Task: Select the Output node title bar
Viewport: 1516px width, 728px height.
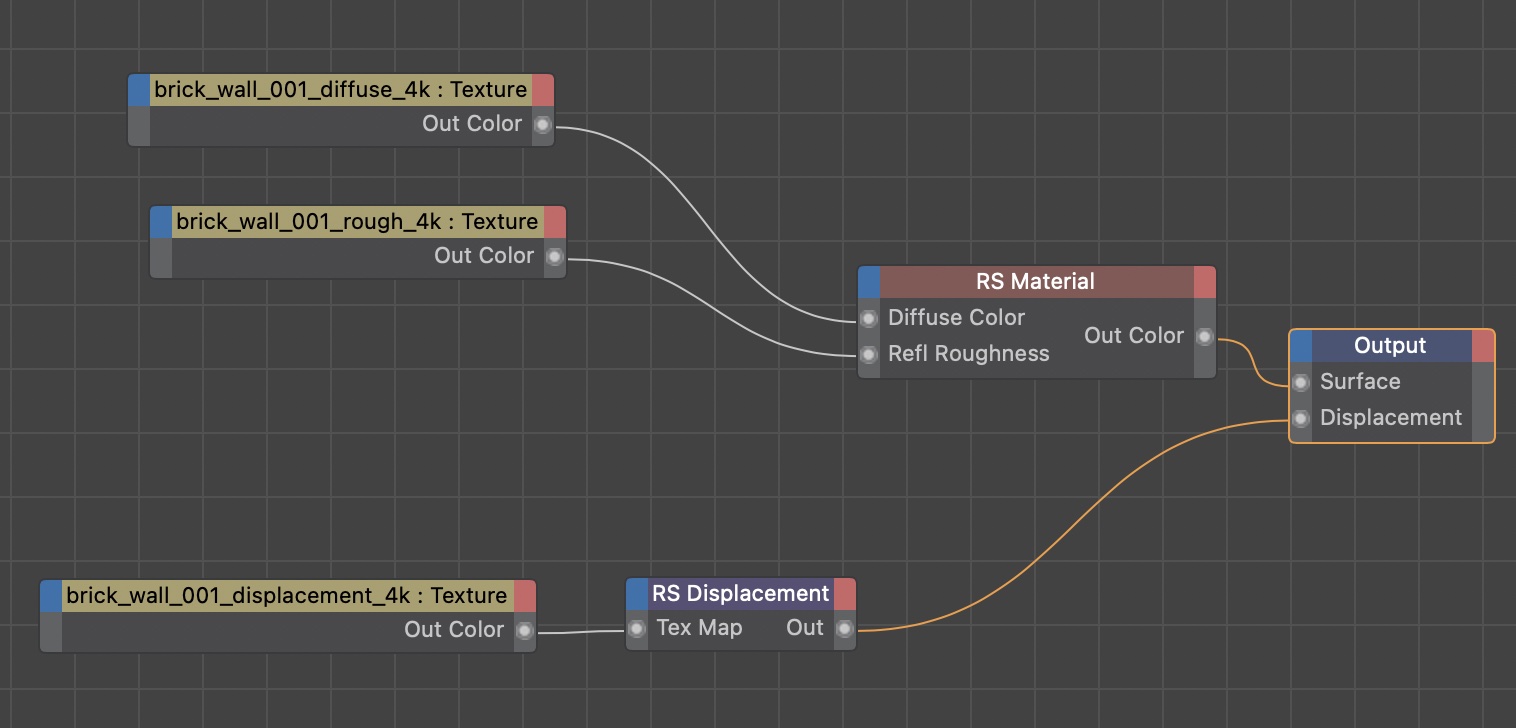Action: click(x=1389, y=346)
